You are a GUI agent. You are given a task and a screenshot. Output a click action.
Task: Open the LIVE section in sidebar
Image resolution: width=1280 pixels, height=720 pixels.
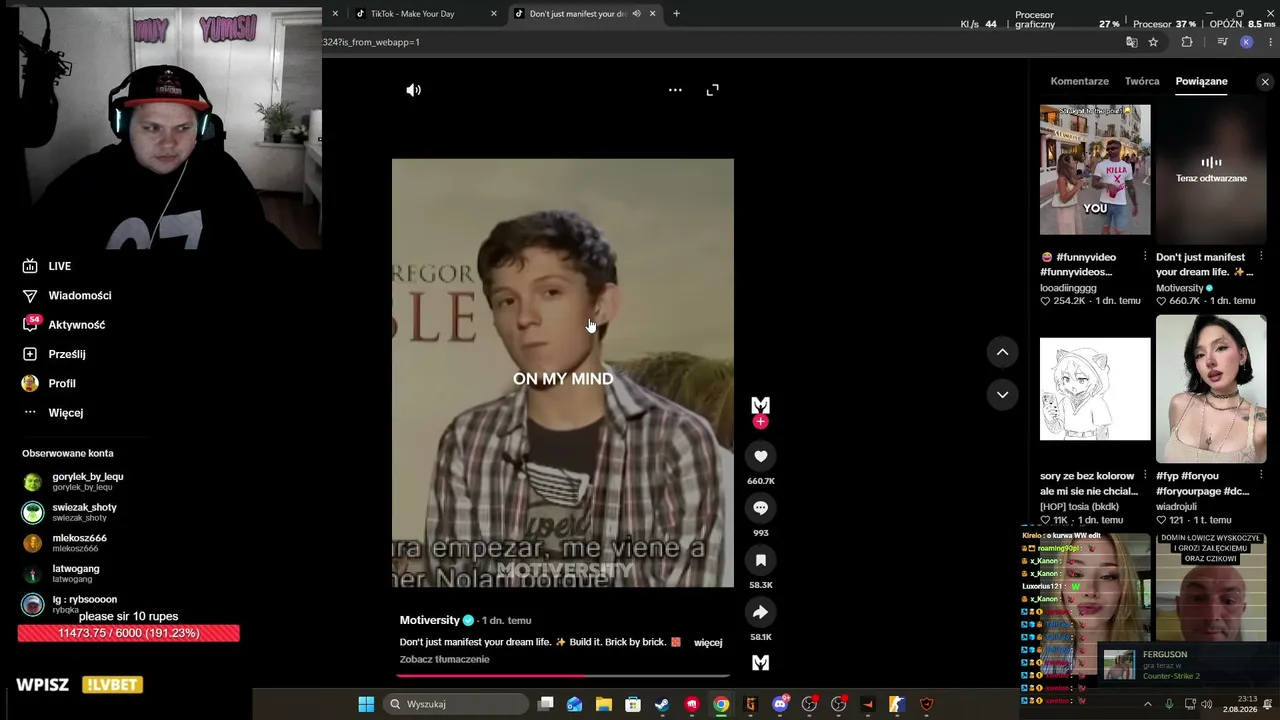point(60,266)
